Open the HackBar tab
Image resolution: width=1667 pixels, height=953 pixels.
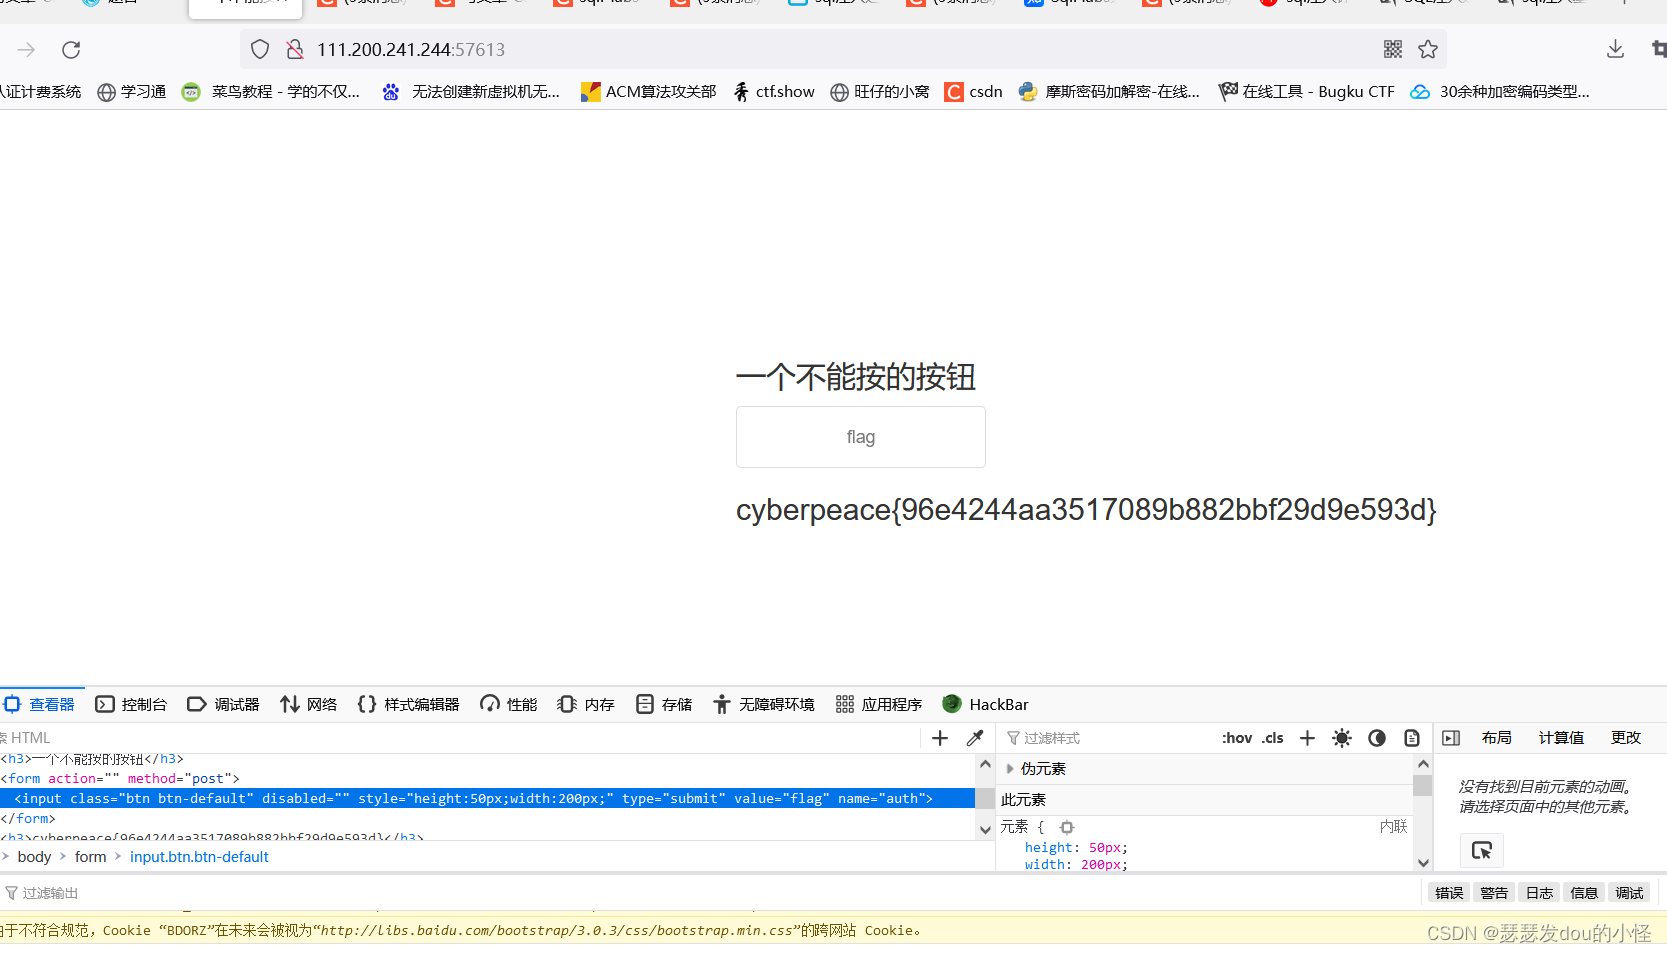[x=985, y=705]
